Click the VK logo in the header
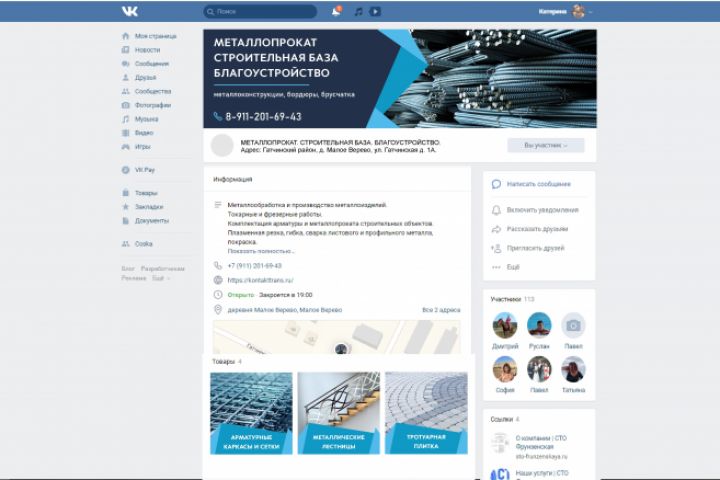The width and height of the screenshot is (720, 480). click(x=130, y=11)
